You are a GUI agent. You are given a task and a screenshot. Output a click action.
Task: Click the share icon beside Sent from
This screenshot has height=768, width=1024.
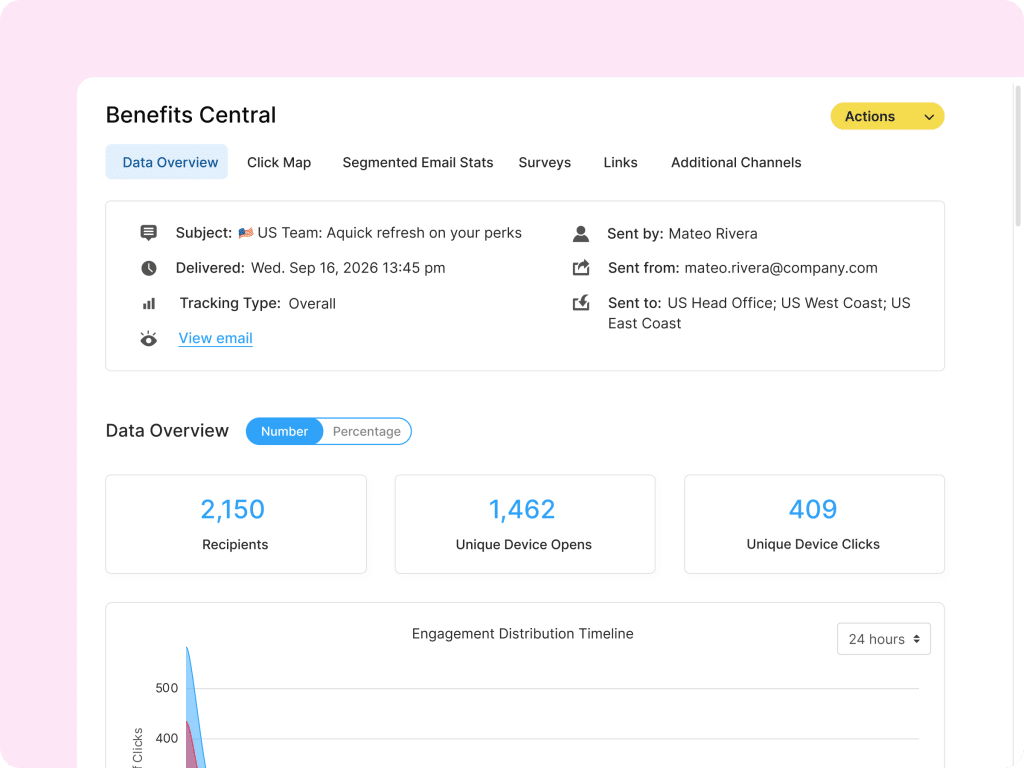point(581,267)
